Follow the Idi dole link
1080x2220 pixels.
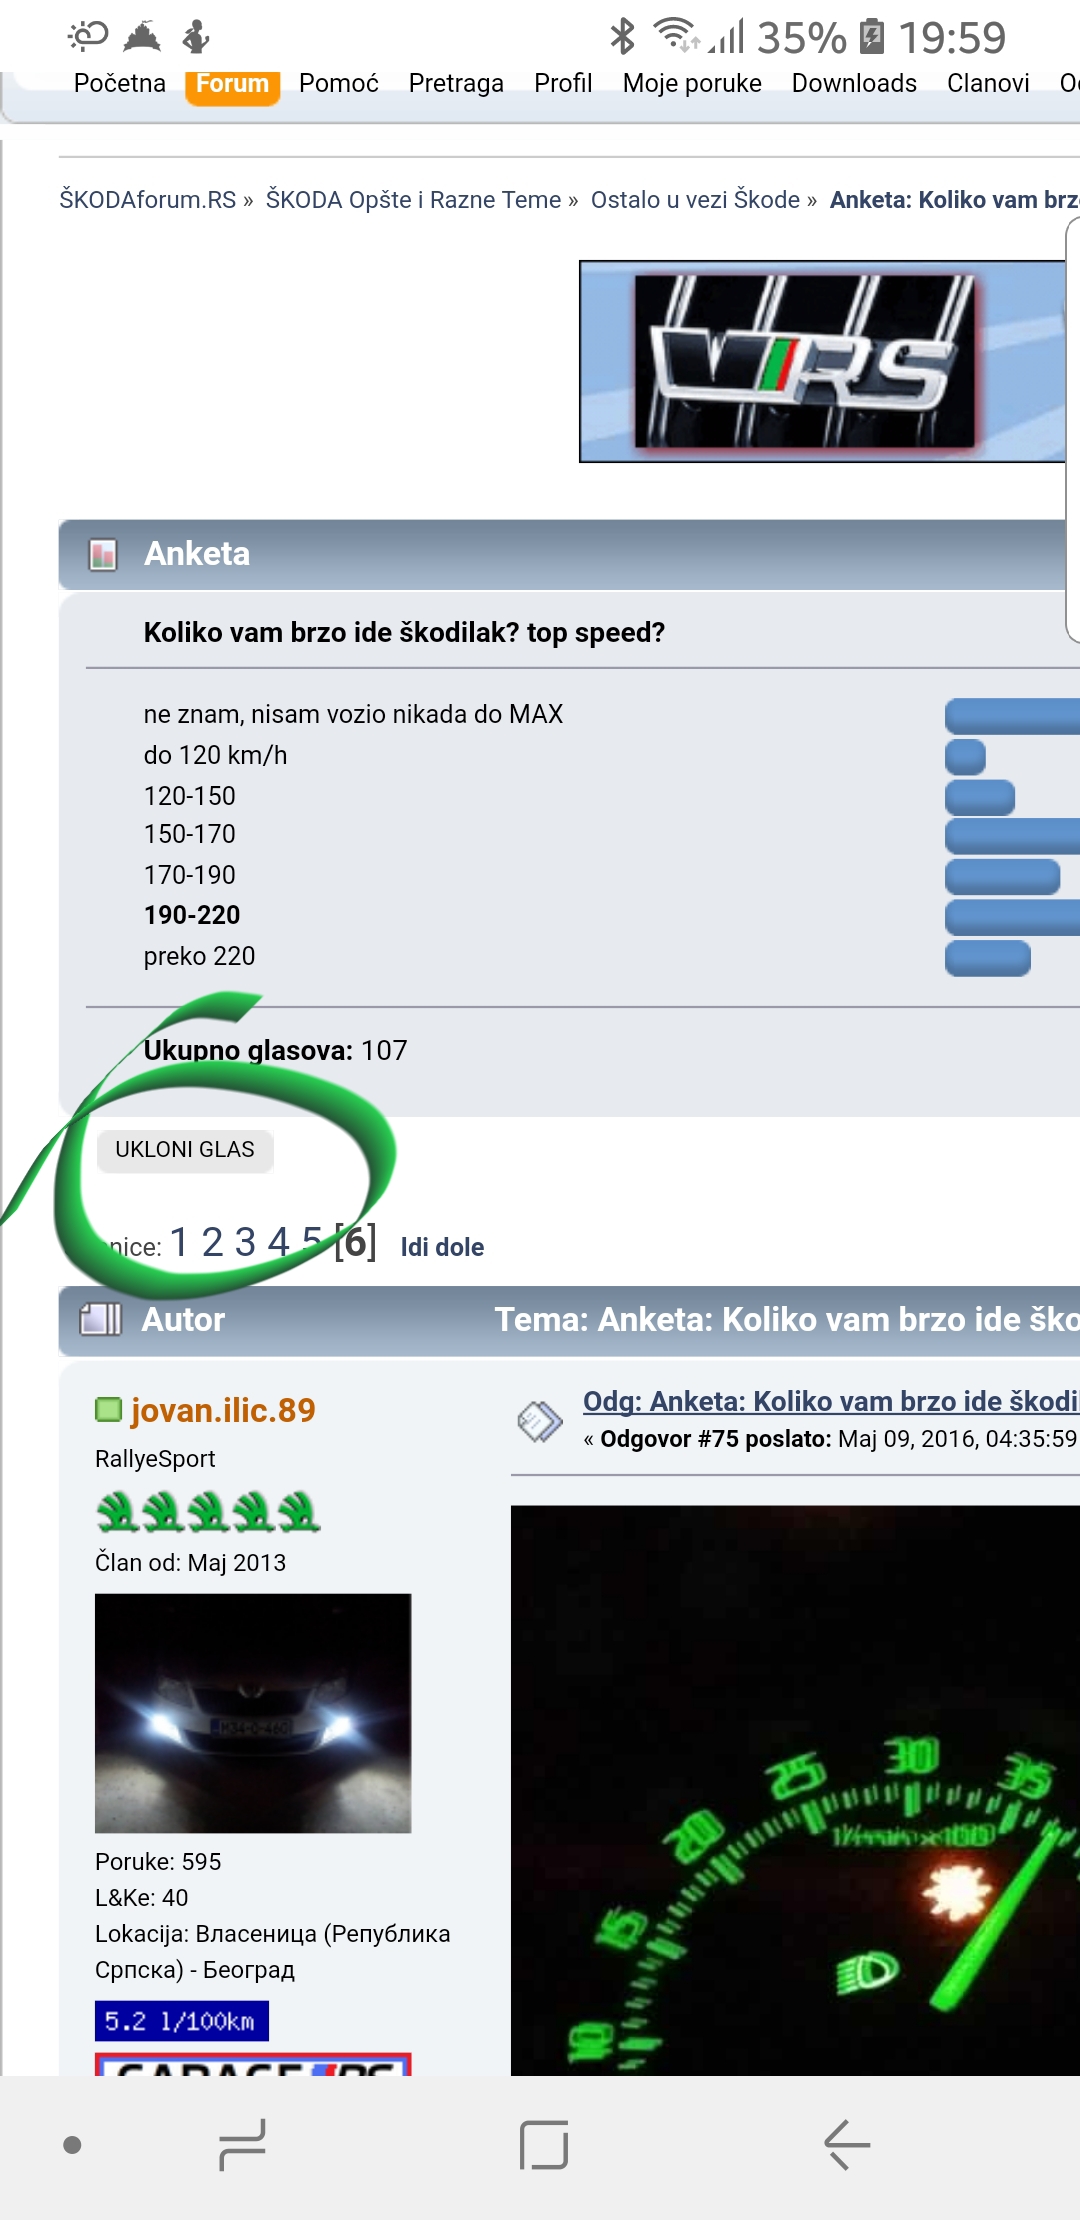coord(442,1247)
